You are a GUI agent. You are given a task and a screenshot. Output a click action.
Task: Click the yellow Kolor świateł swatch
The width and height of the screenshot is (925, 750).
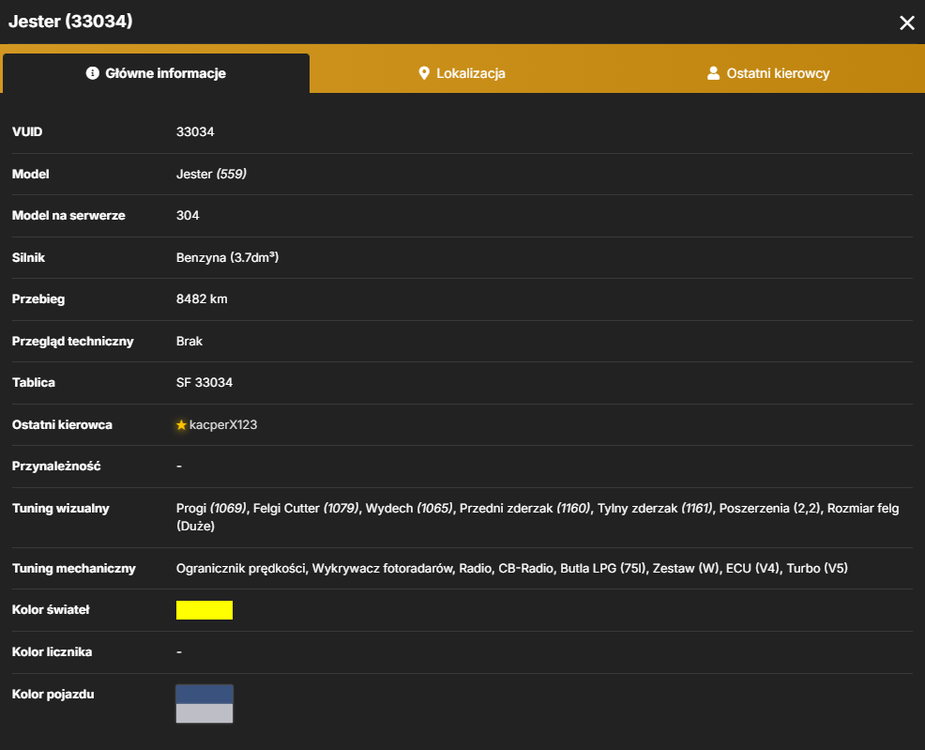[x=204, y=610]
